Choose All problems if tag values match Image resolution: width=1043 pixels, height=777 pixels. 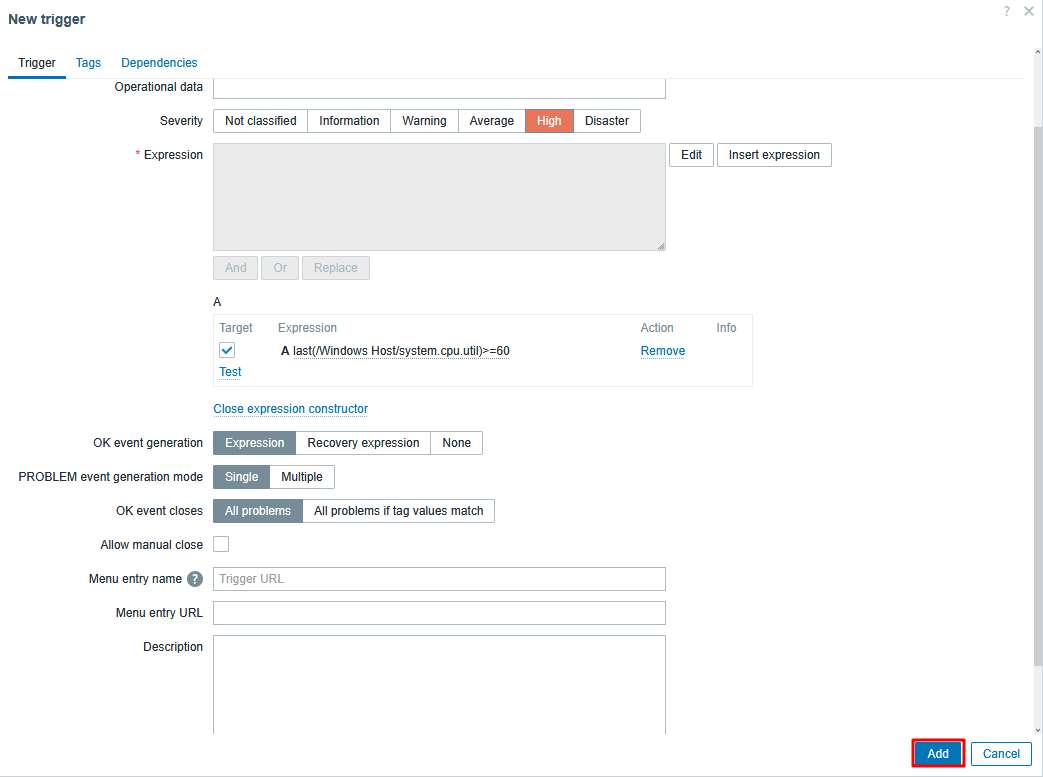398,511
